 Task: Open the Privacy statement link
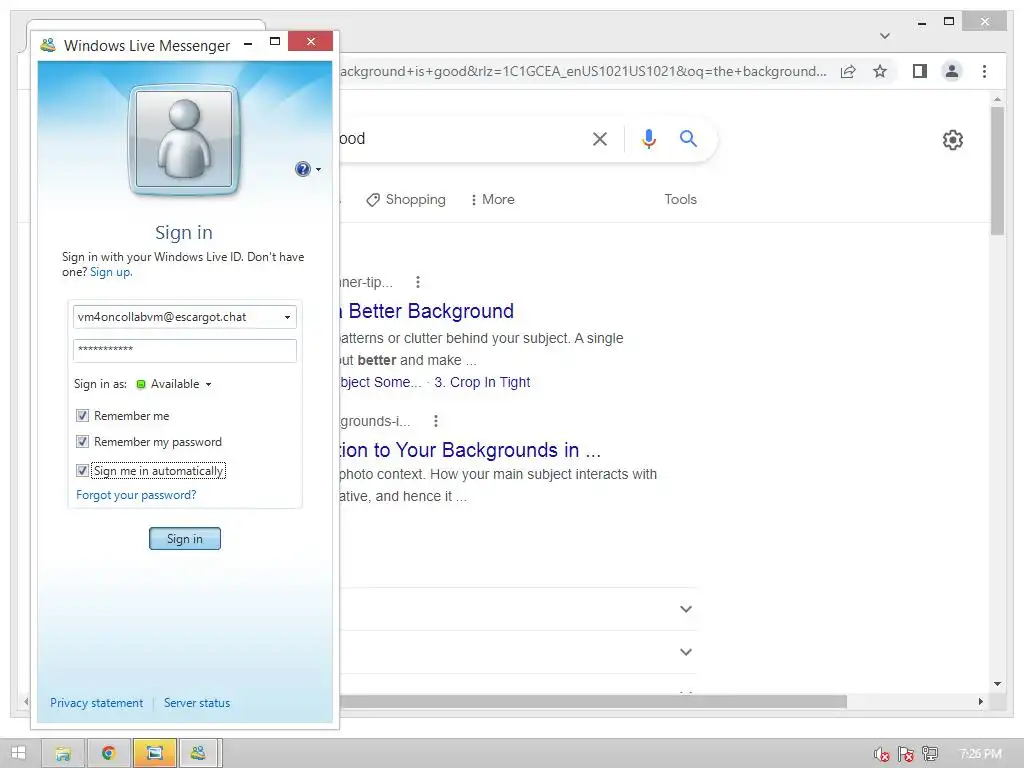(x=96, y=703)
